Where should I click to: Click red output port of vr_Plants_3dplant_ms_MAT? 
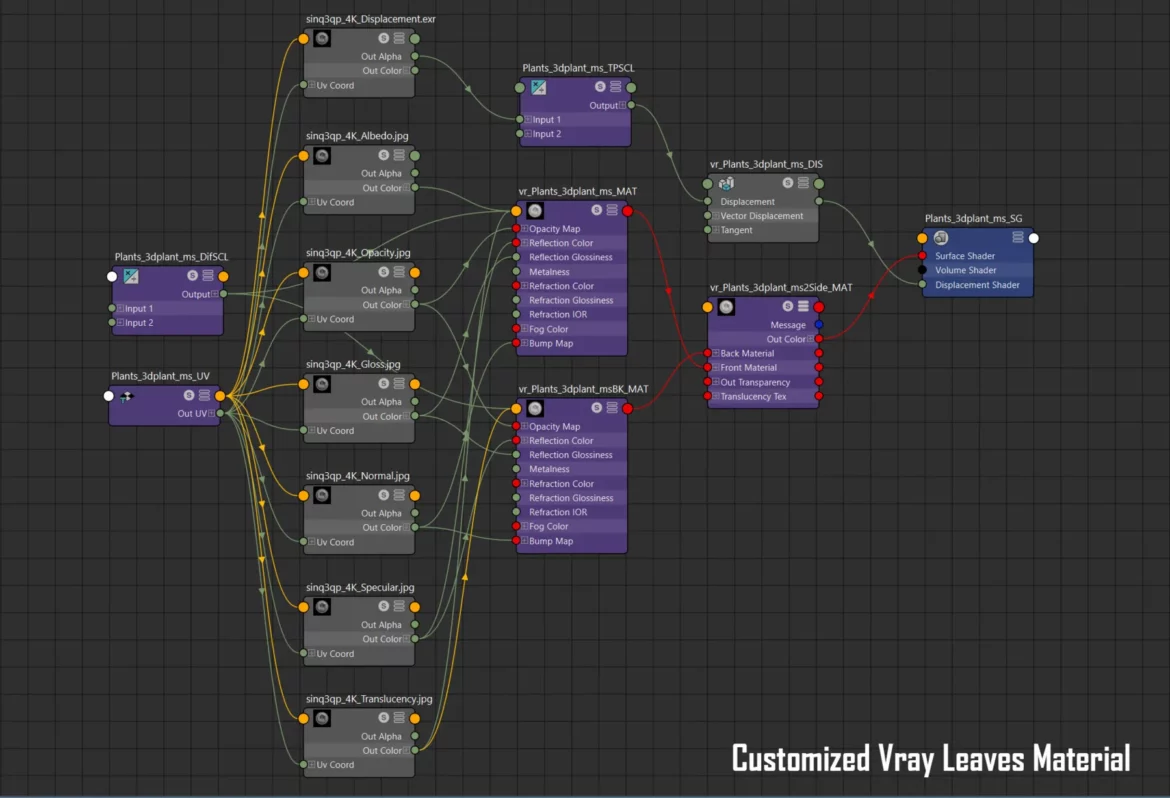click(628, 211)
